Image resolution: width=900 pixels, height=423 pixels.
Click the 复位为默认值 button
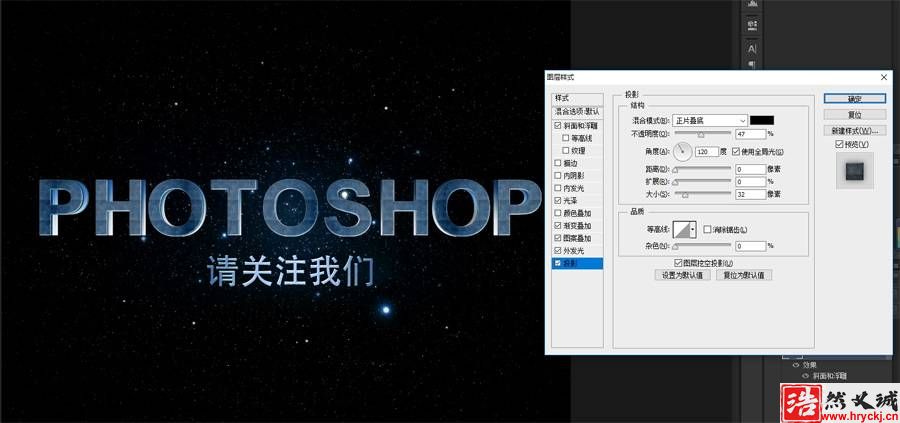click(x=744, y=275)
